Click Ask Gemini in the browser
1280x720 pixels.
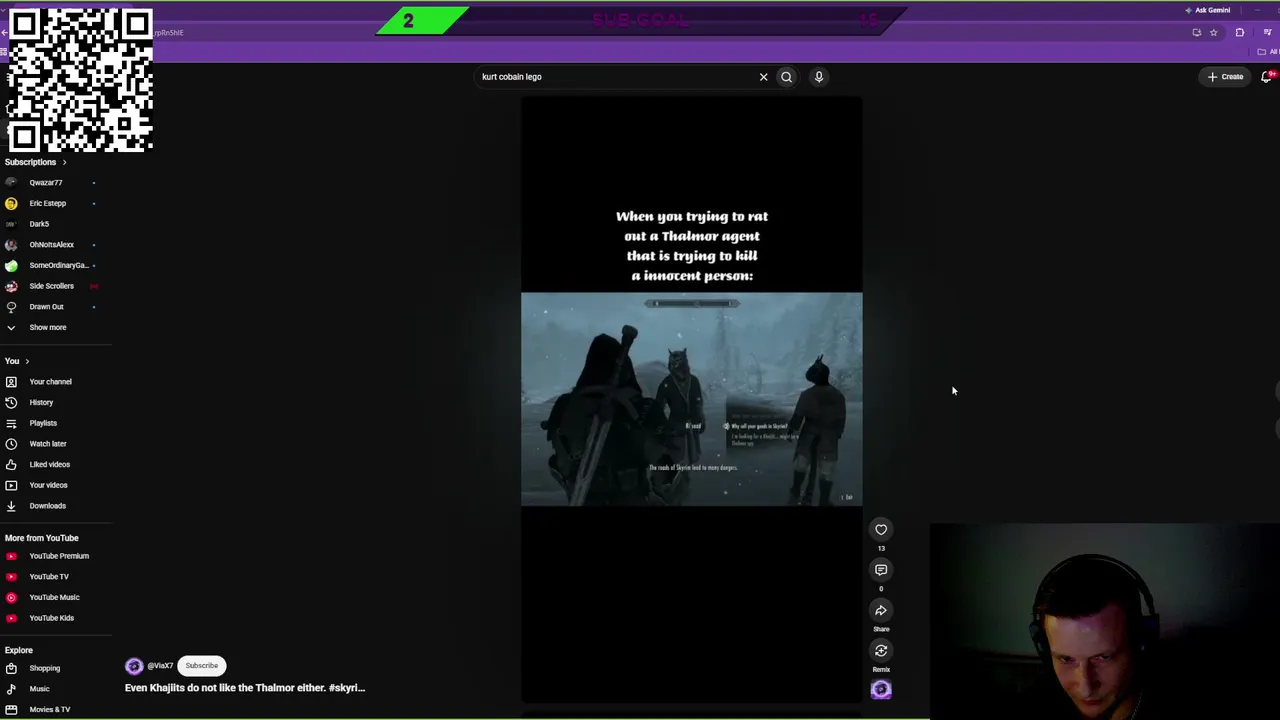1208,10
